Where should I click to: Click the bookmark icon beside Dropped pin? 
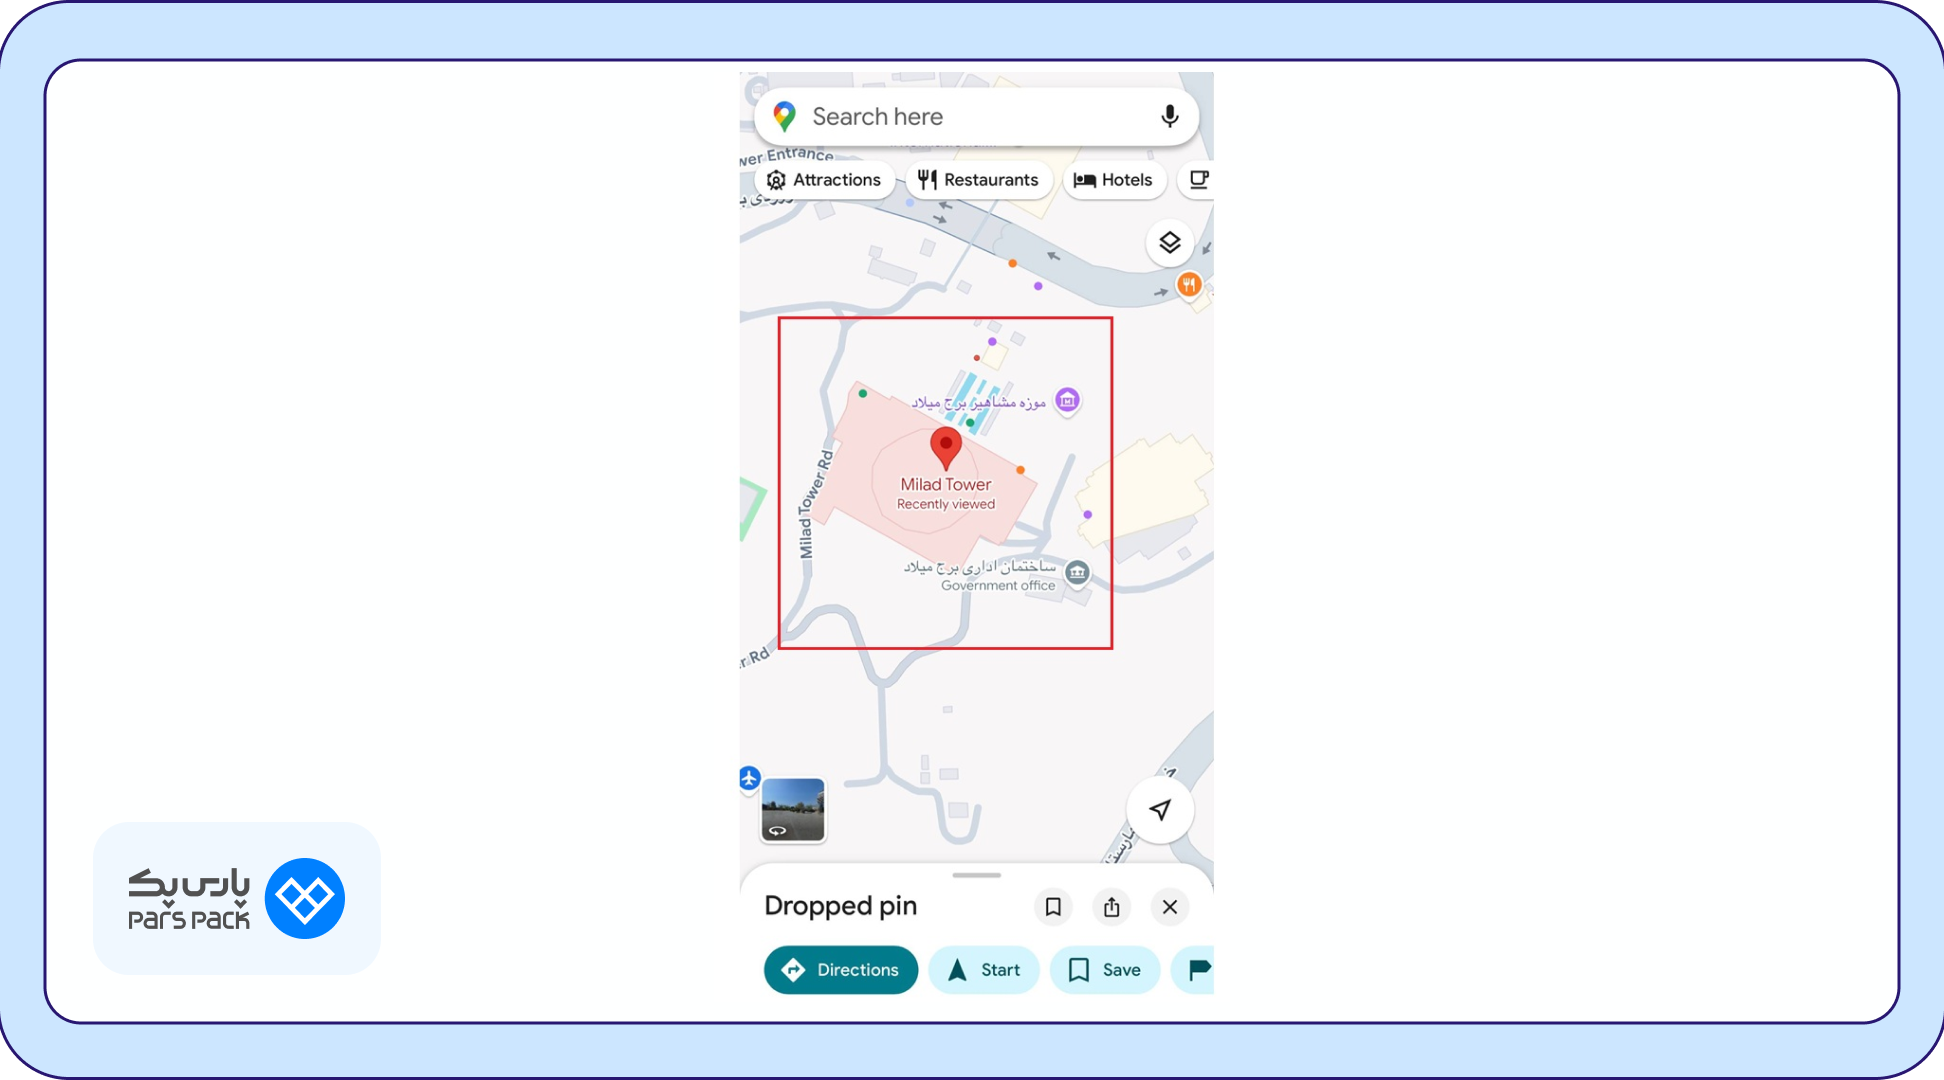[1053, 906]
